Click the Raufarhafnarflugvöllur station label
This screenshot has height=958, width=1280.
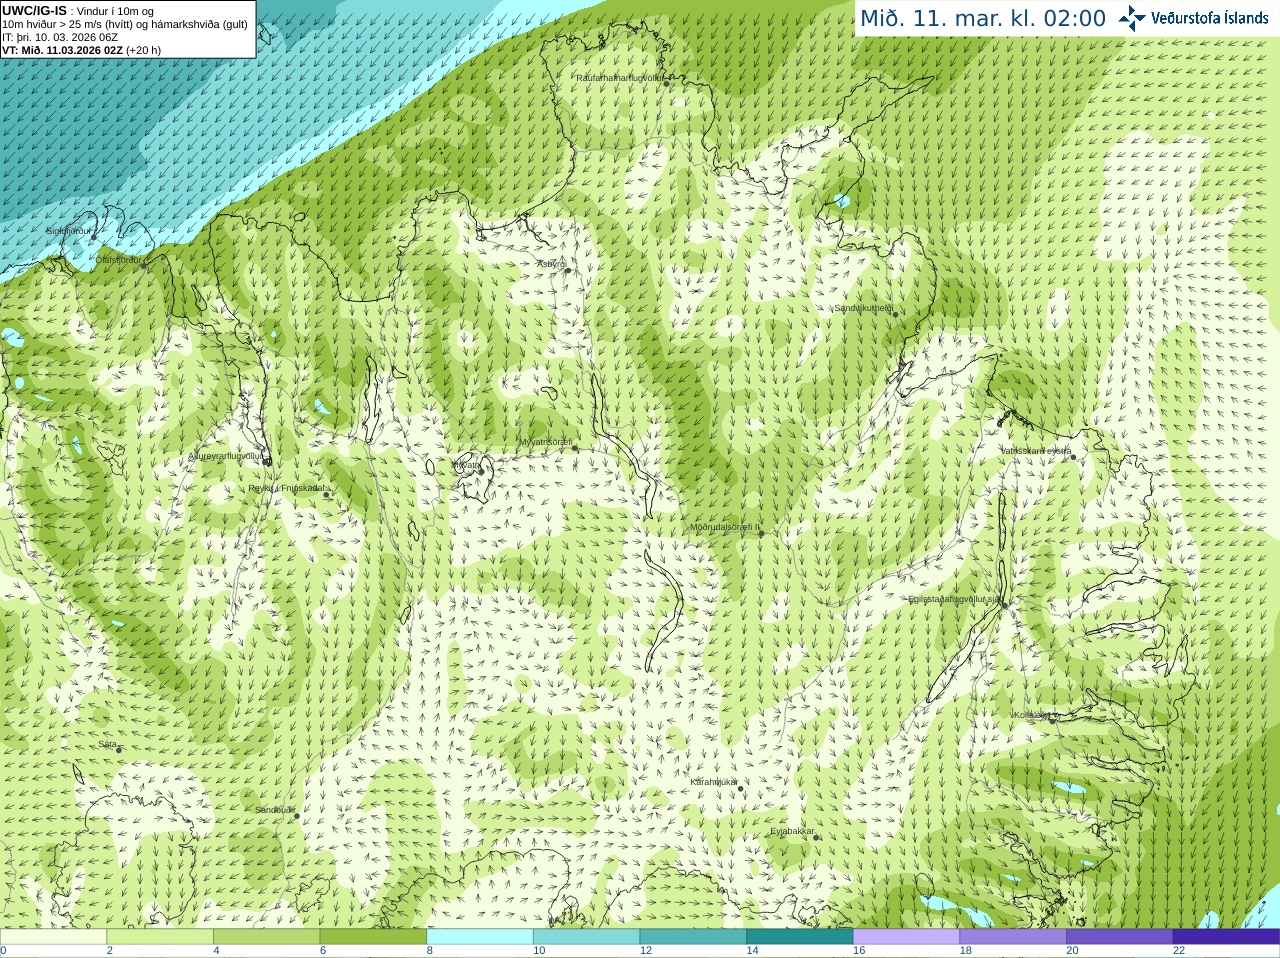point(620,77)
